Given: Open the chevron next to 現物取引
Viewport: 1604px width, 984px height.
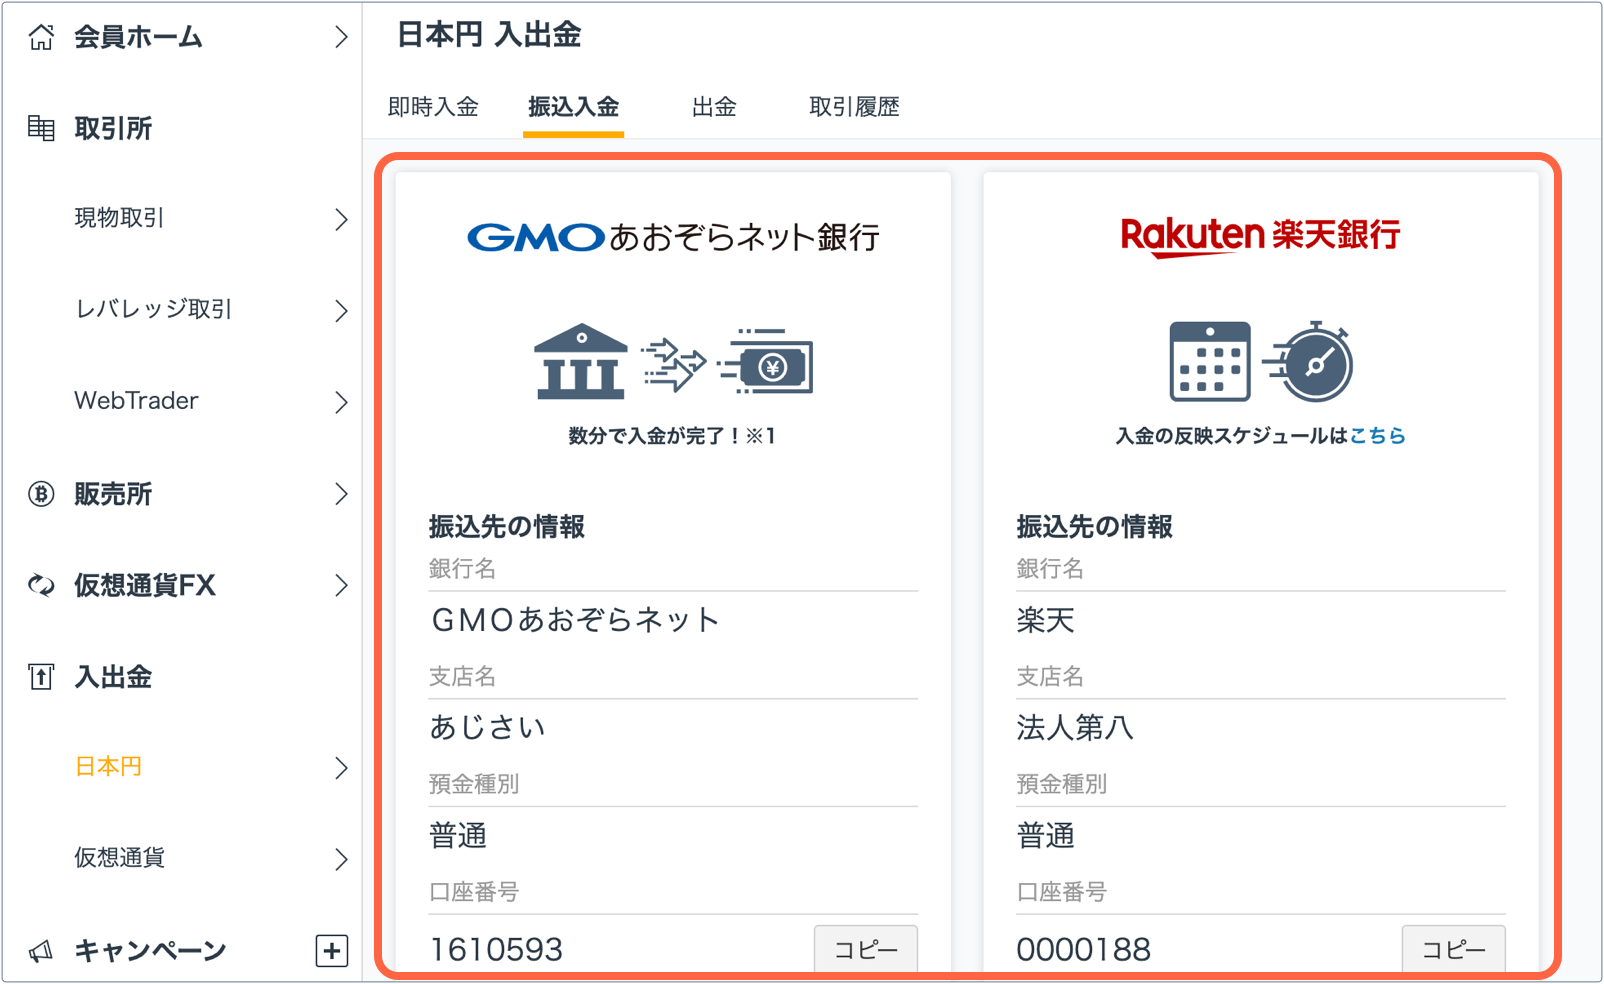Looking at the screenshot, I should 341,219.
